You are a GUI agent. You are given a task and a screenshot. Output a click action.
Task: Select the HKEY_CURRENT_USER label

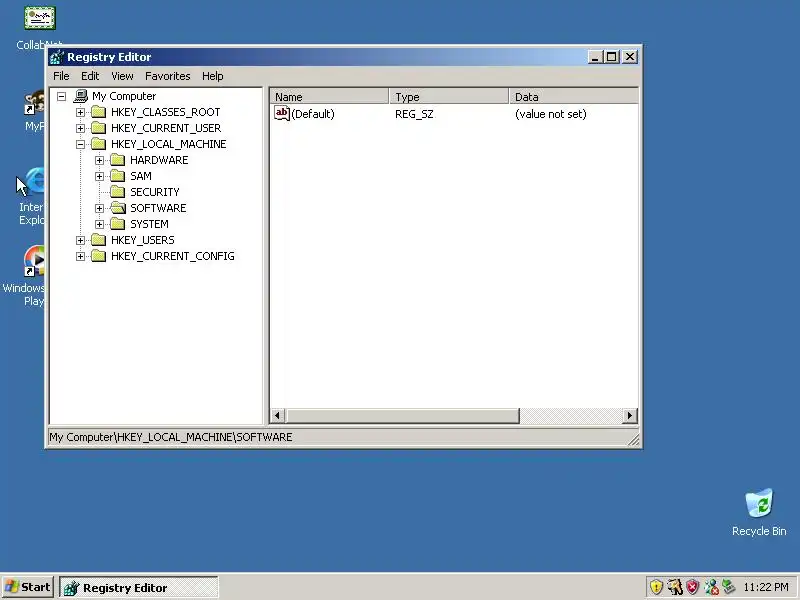tap(166, 128)
